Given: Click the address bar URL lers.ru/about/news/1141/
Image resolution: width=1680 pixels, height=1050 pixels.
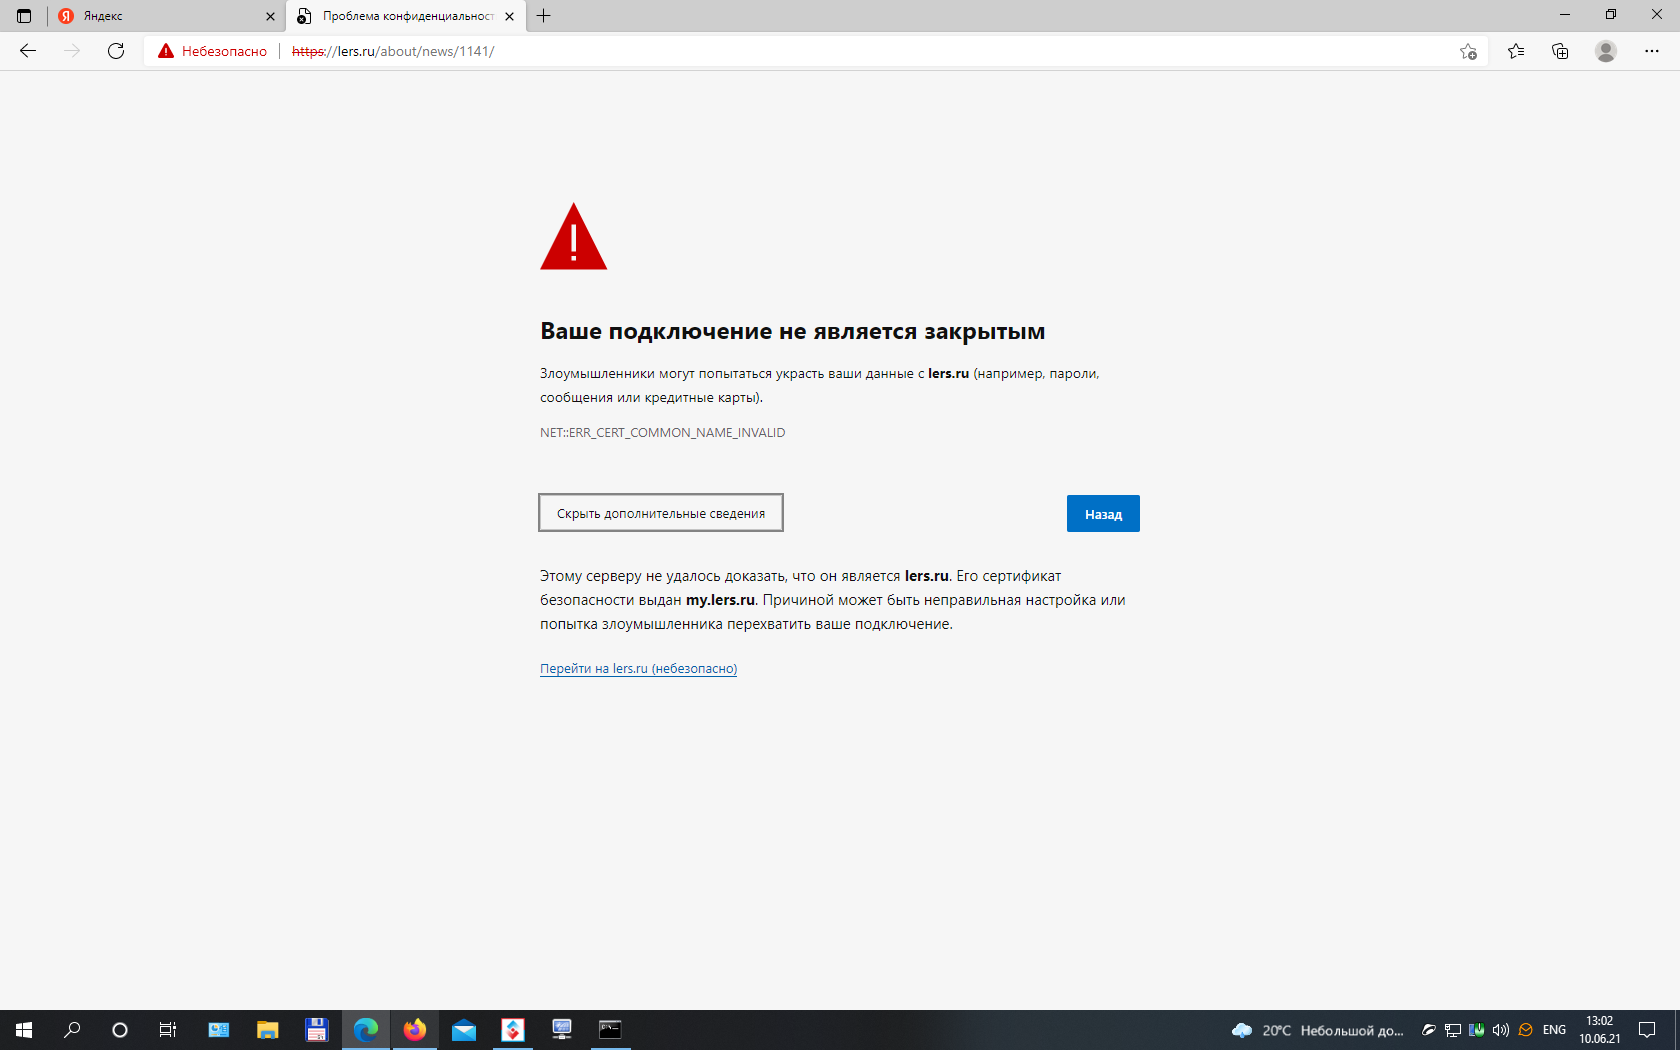Looking at the screenshot, I should [x=393, y=51].
